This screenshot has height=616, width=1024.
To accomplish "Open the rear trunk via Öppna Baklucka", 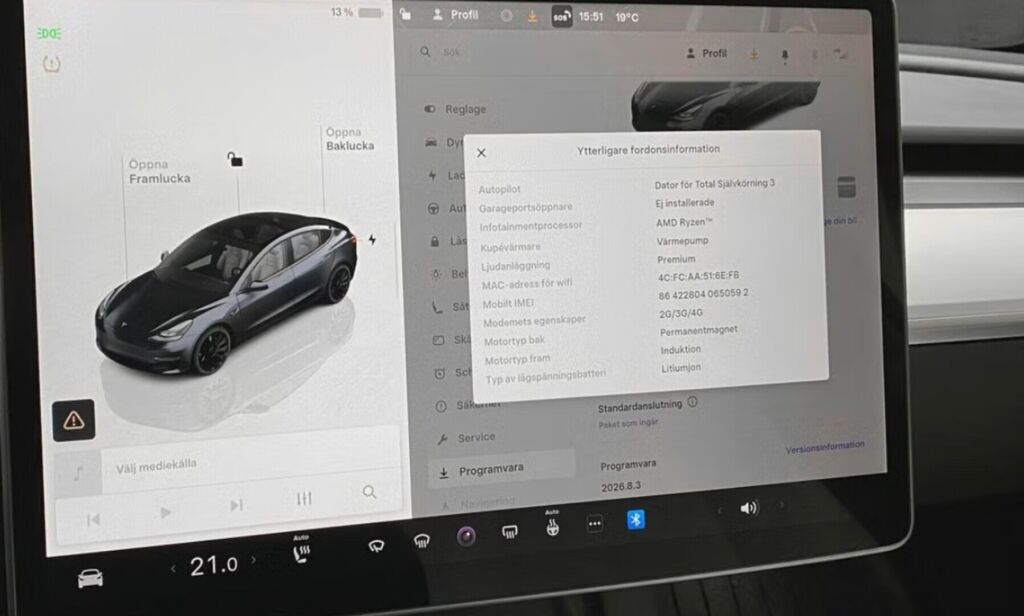I will click(x=350, y=139).
